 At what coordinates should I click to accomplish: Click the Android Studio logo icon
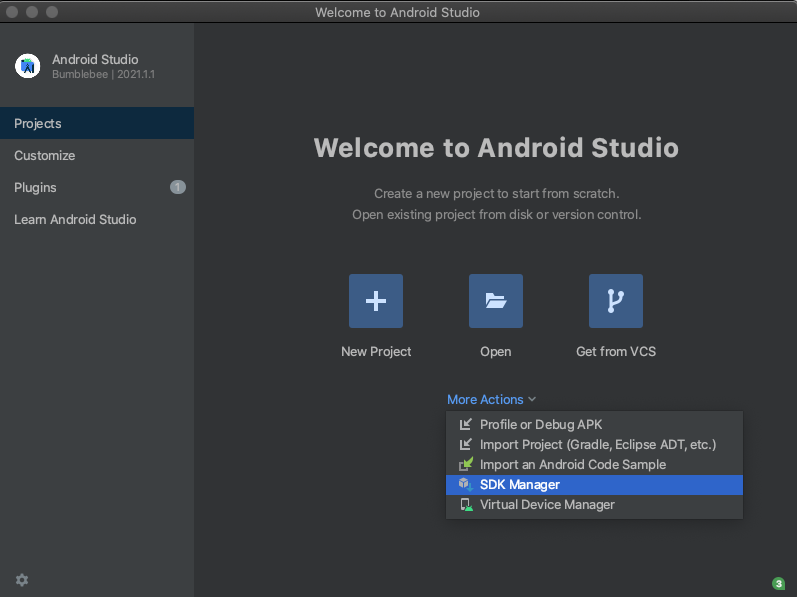pos(27,66)
